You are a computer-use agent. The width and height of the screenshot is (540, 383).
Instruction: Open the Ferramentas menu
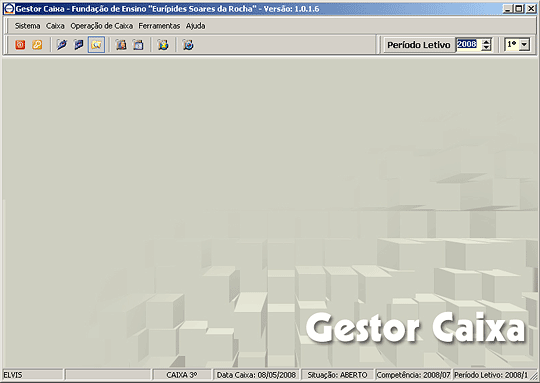pyautogui.click(x=159, y=26)
